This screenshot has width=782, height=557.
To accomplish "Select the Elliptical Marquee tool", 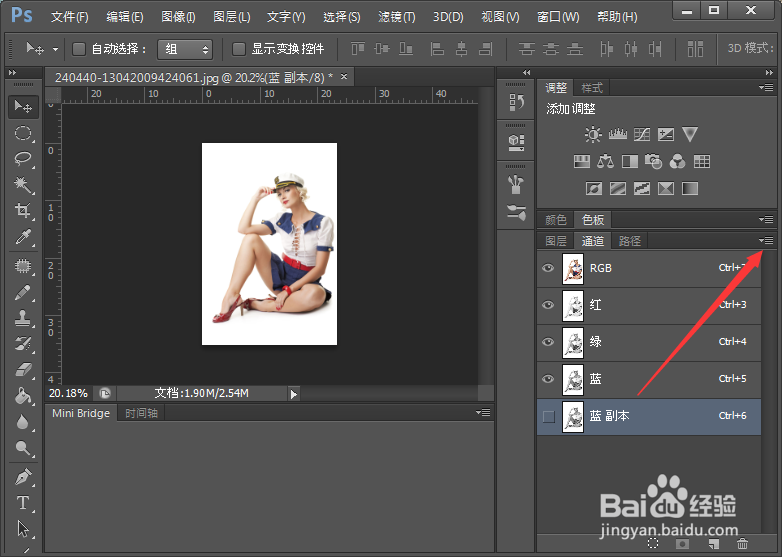I will pos(23,133).
